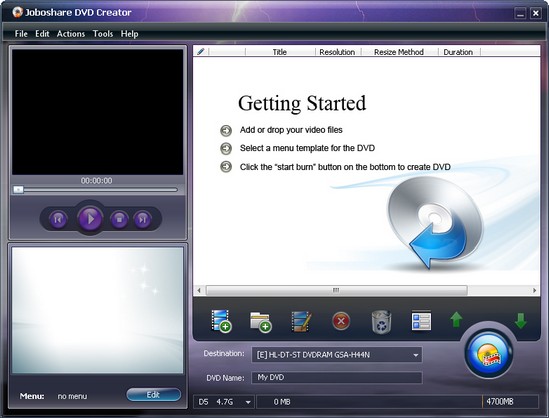Click the chapter list properties icon
This screenshot has width=549, height=418.
point(421,320)
